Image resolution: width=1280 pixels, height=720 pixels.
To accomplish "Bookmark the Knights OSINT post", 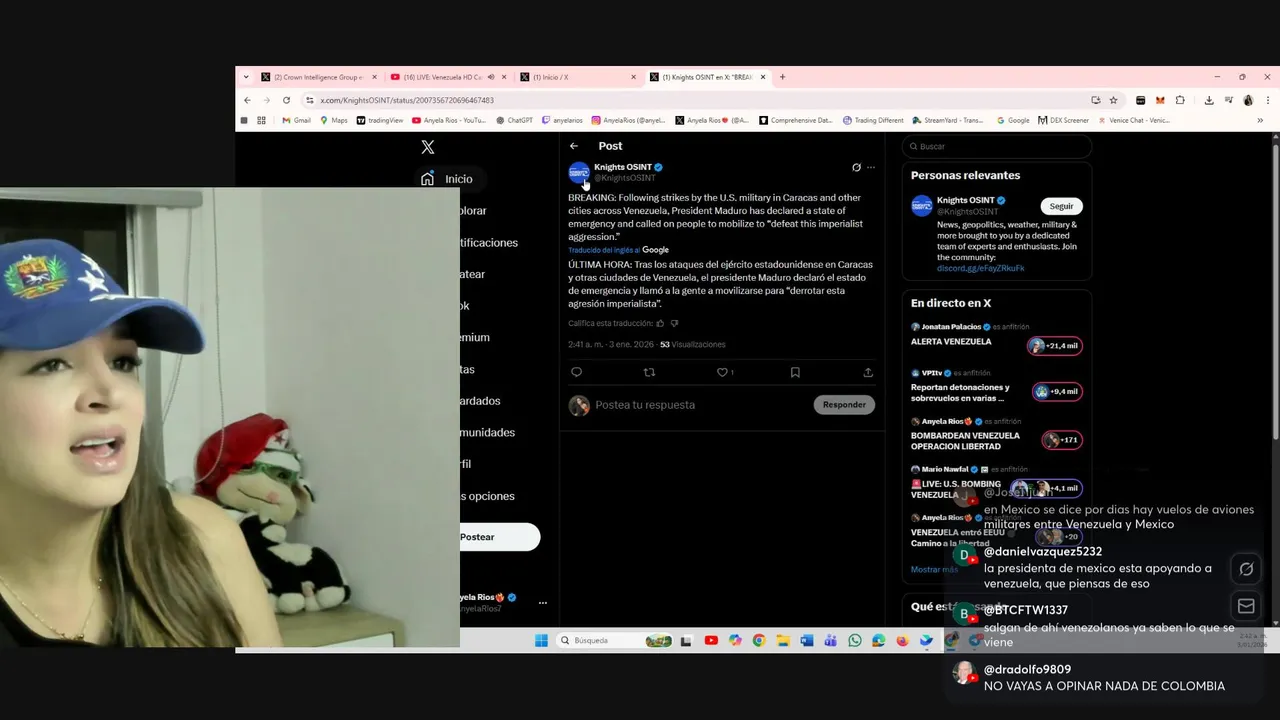I will [795, 372].
